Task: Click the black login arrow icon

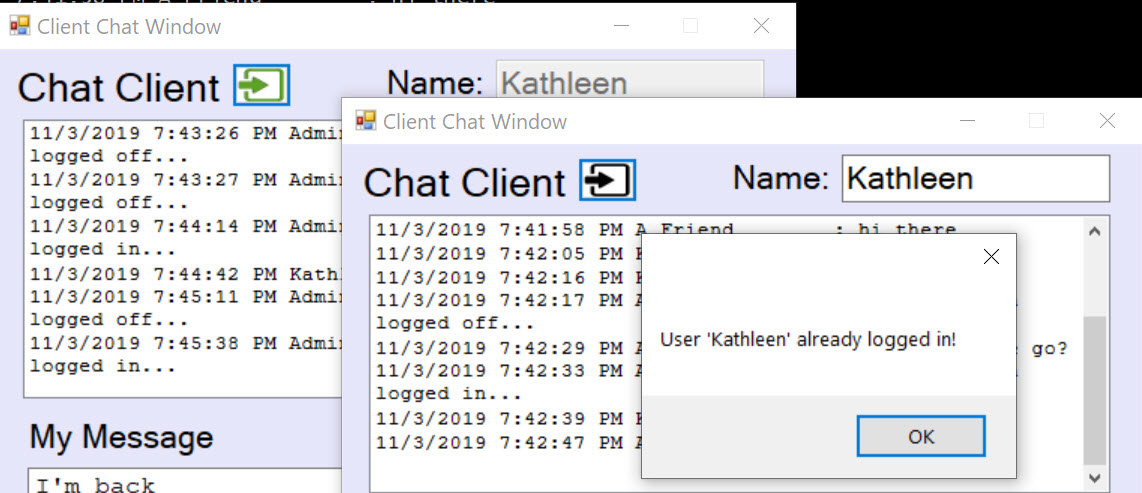Action: pyautogui.click(x=607, y=180)
